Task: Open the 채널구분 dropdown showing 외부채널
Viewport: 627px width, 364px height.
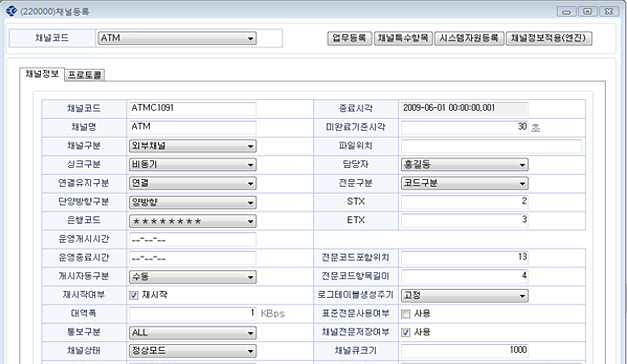Action: (x=192, y=146)
